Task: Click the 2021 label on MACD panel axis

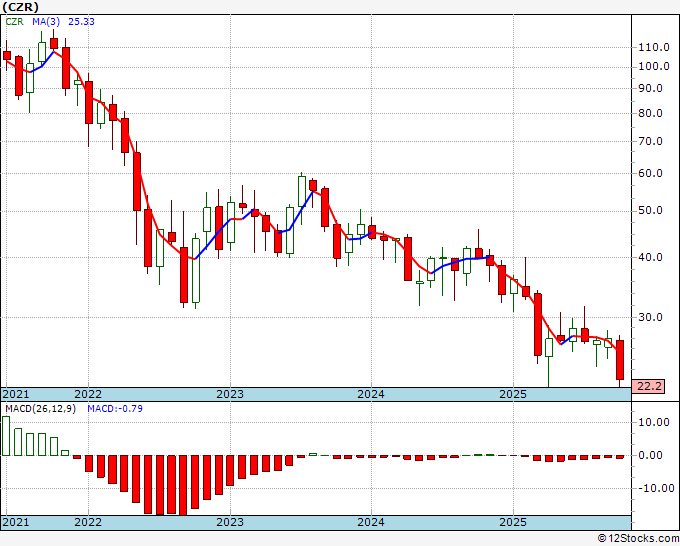Action: [16, 522]
